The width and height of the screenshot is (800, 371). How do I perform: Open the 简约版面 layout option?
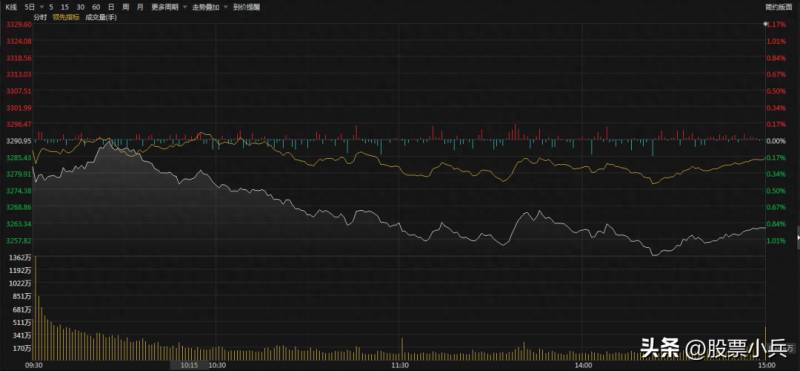tap(778, 7)
